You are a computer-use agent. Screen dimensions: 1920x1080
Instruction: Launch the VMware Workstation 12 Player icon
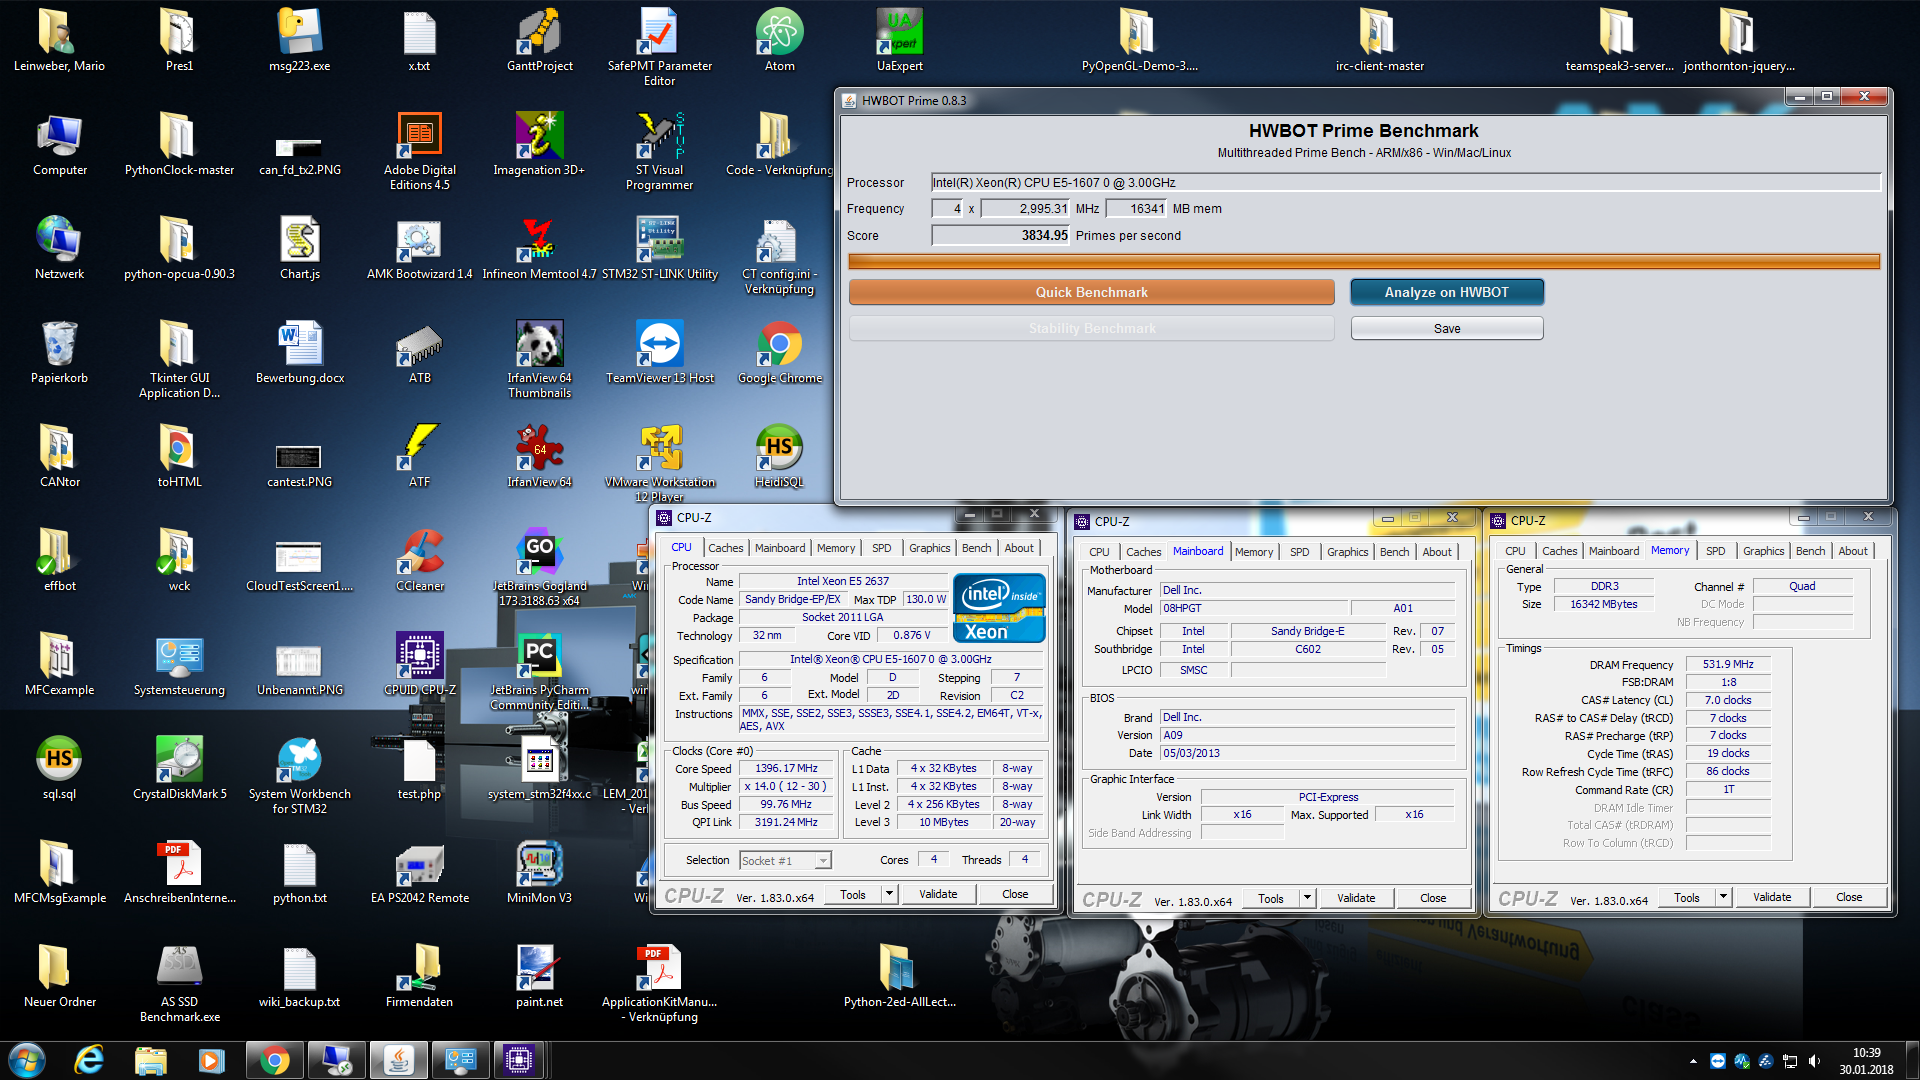[659, 462]
